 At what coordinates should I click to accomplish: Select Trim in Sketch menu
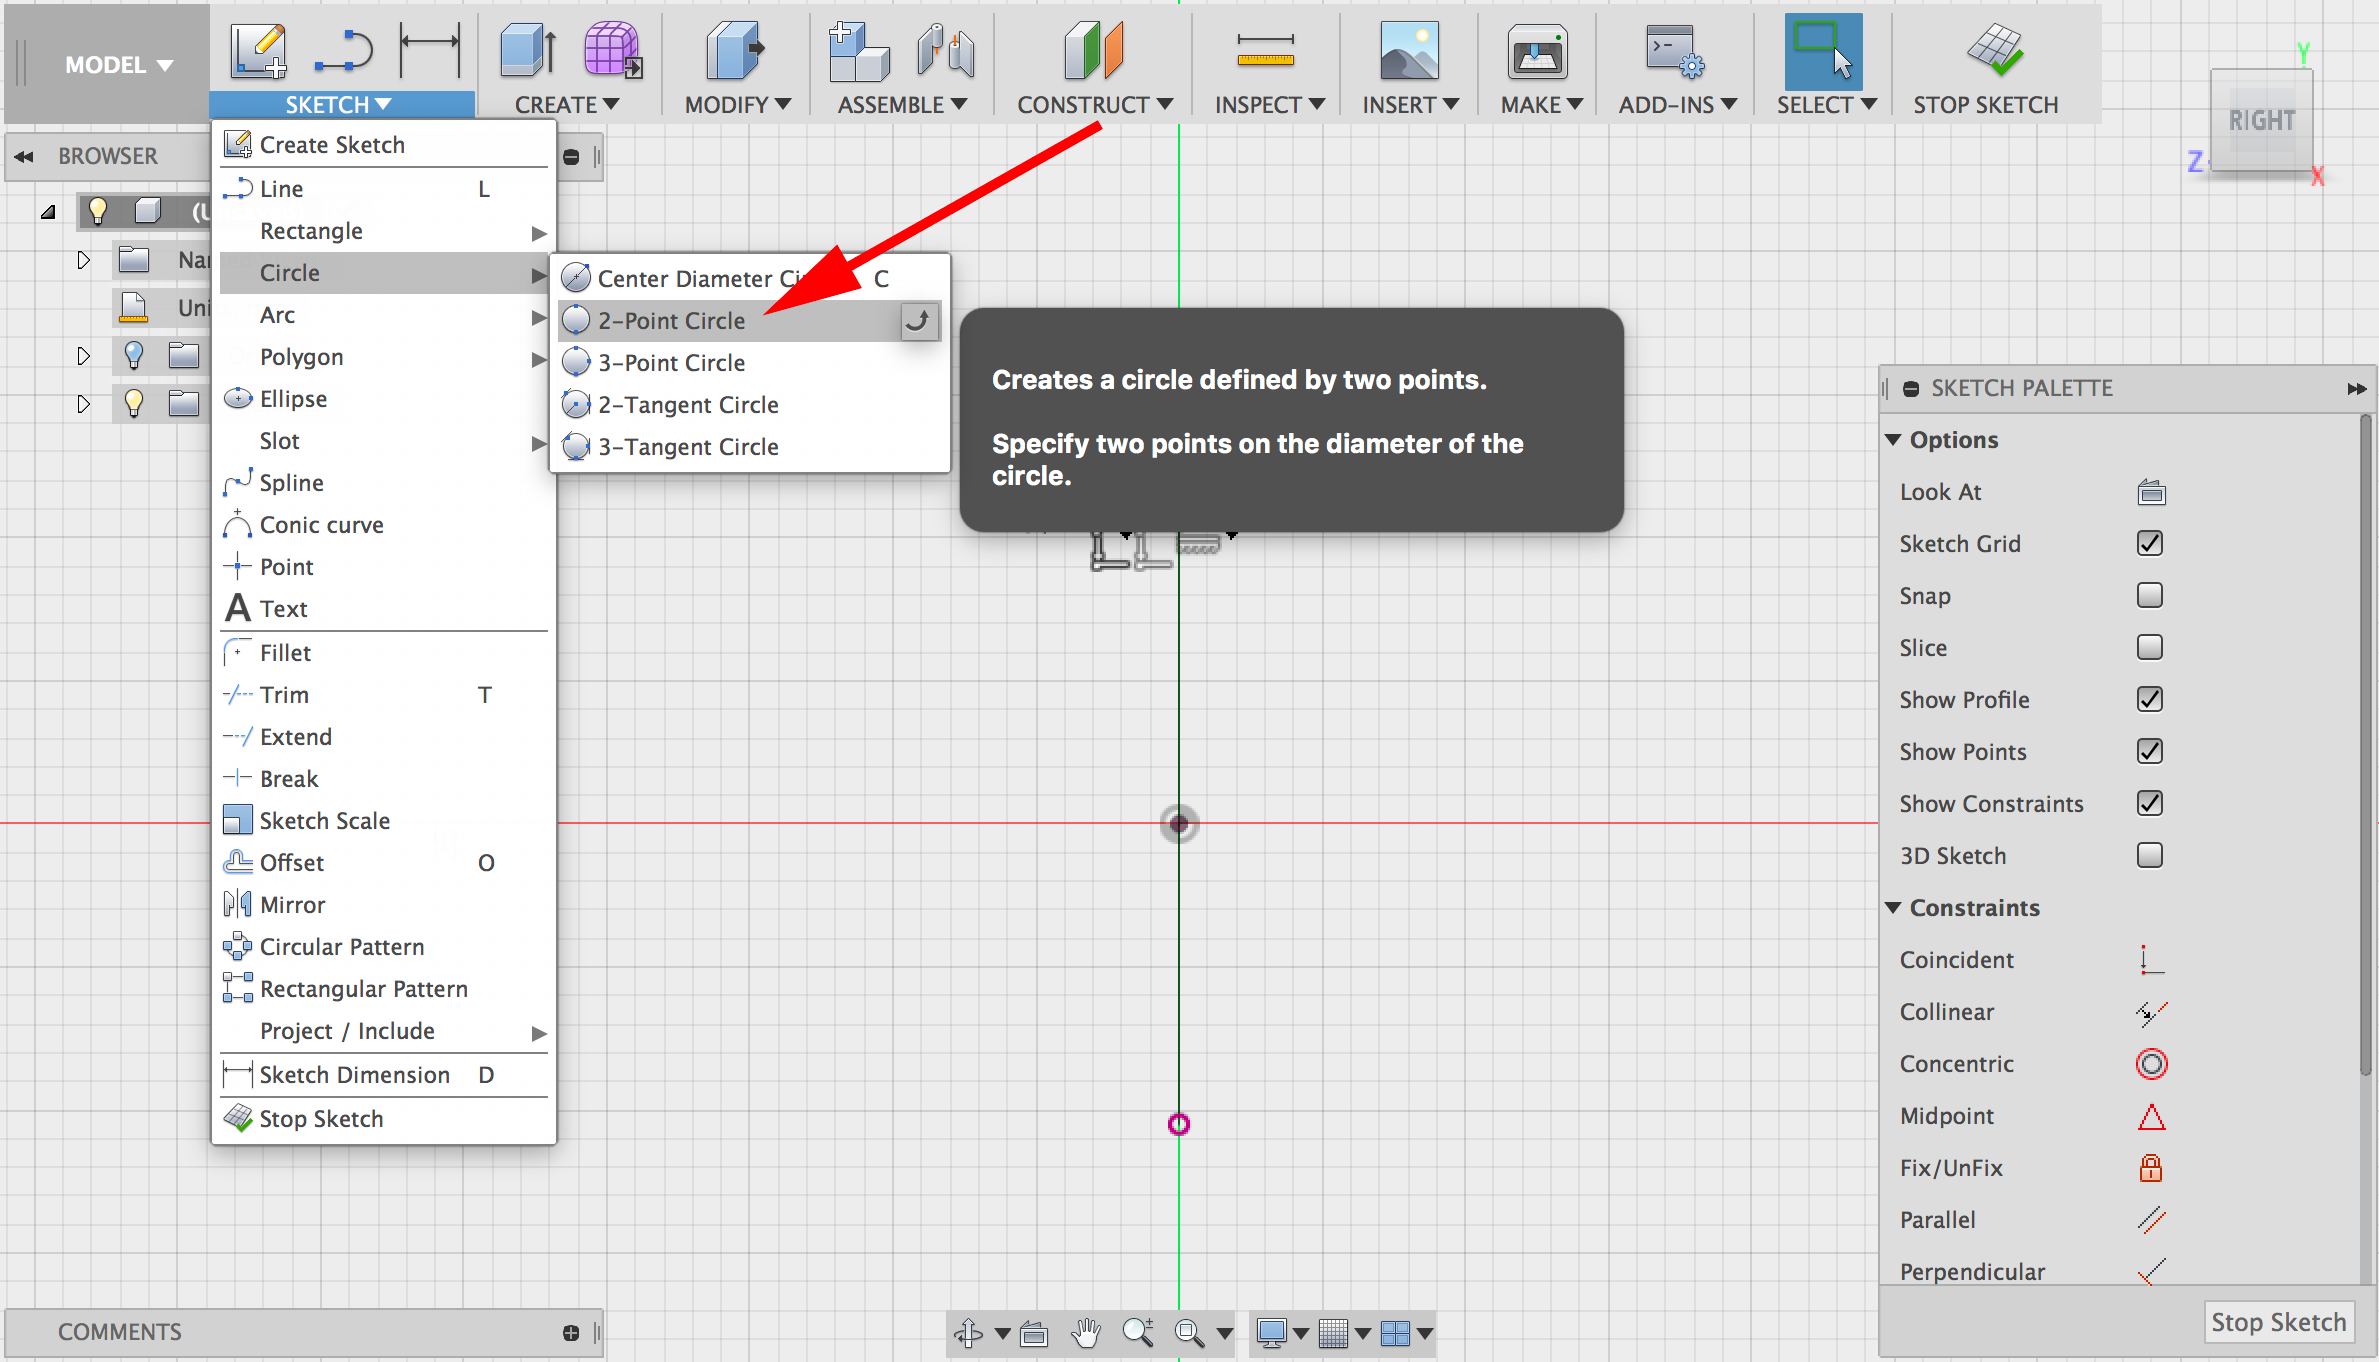[x=384, y=695]
